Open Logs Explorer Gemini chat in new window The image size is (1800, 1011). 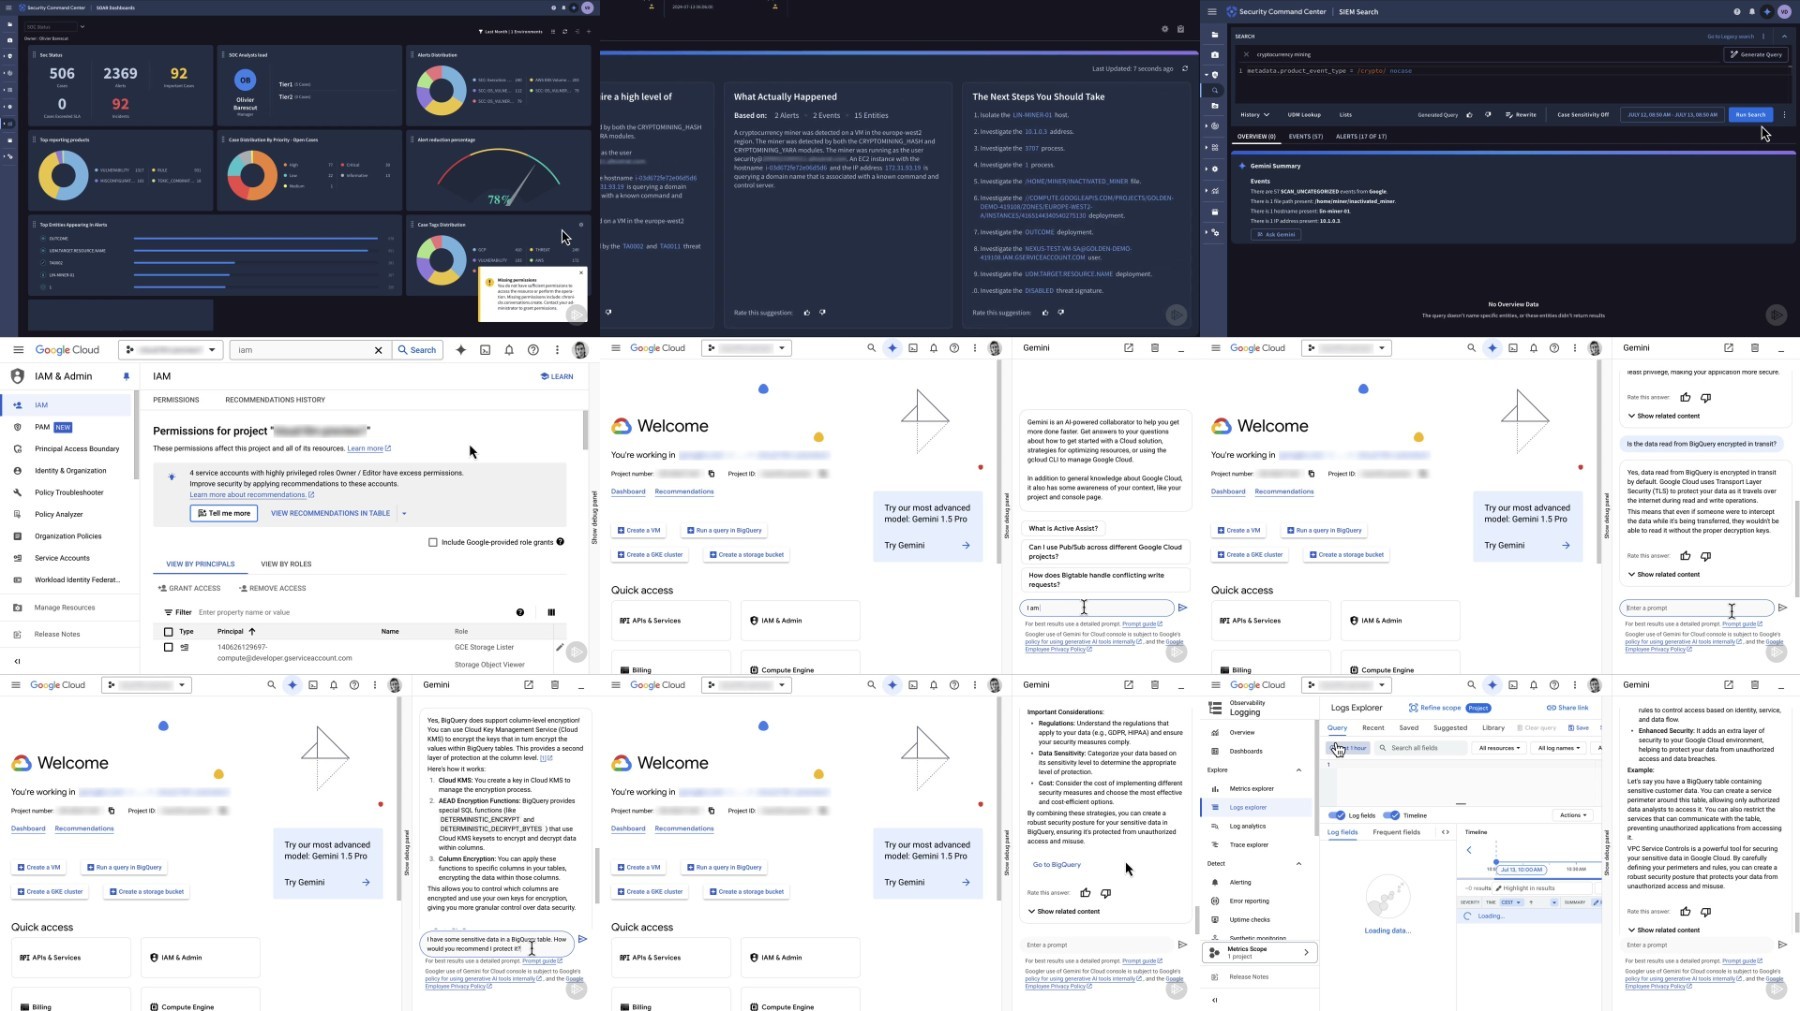click(1728, 685)
